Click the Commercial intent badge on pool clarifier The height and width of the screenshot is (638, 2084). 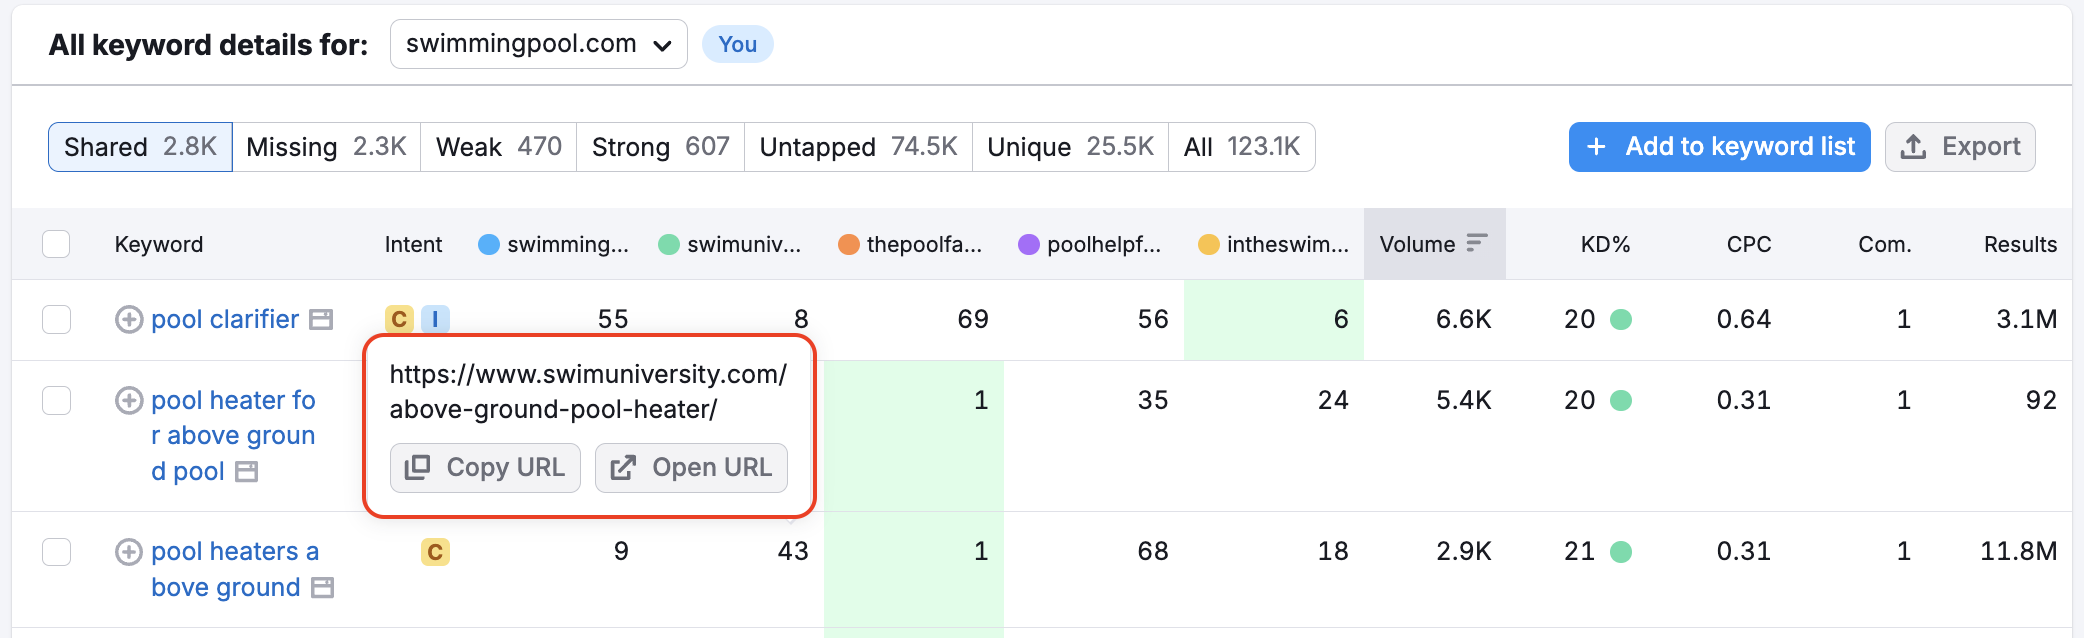click(399, 319)
